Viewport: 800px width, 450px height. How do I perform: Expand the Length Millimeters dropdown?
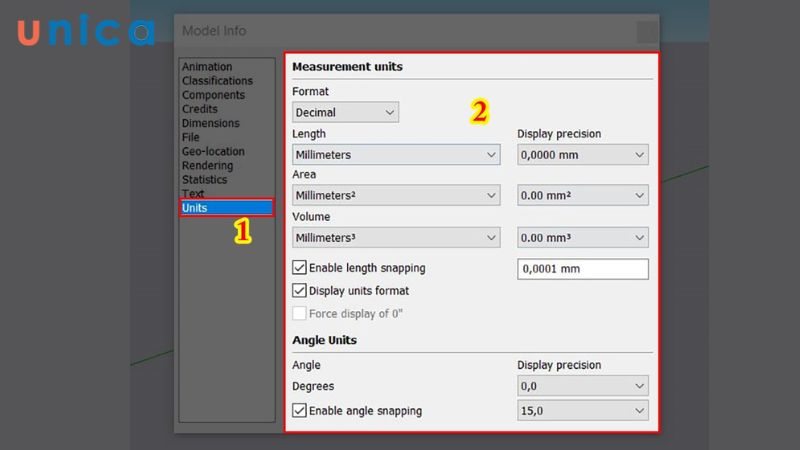[x=396, y=155]
